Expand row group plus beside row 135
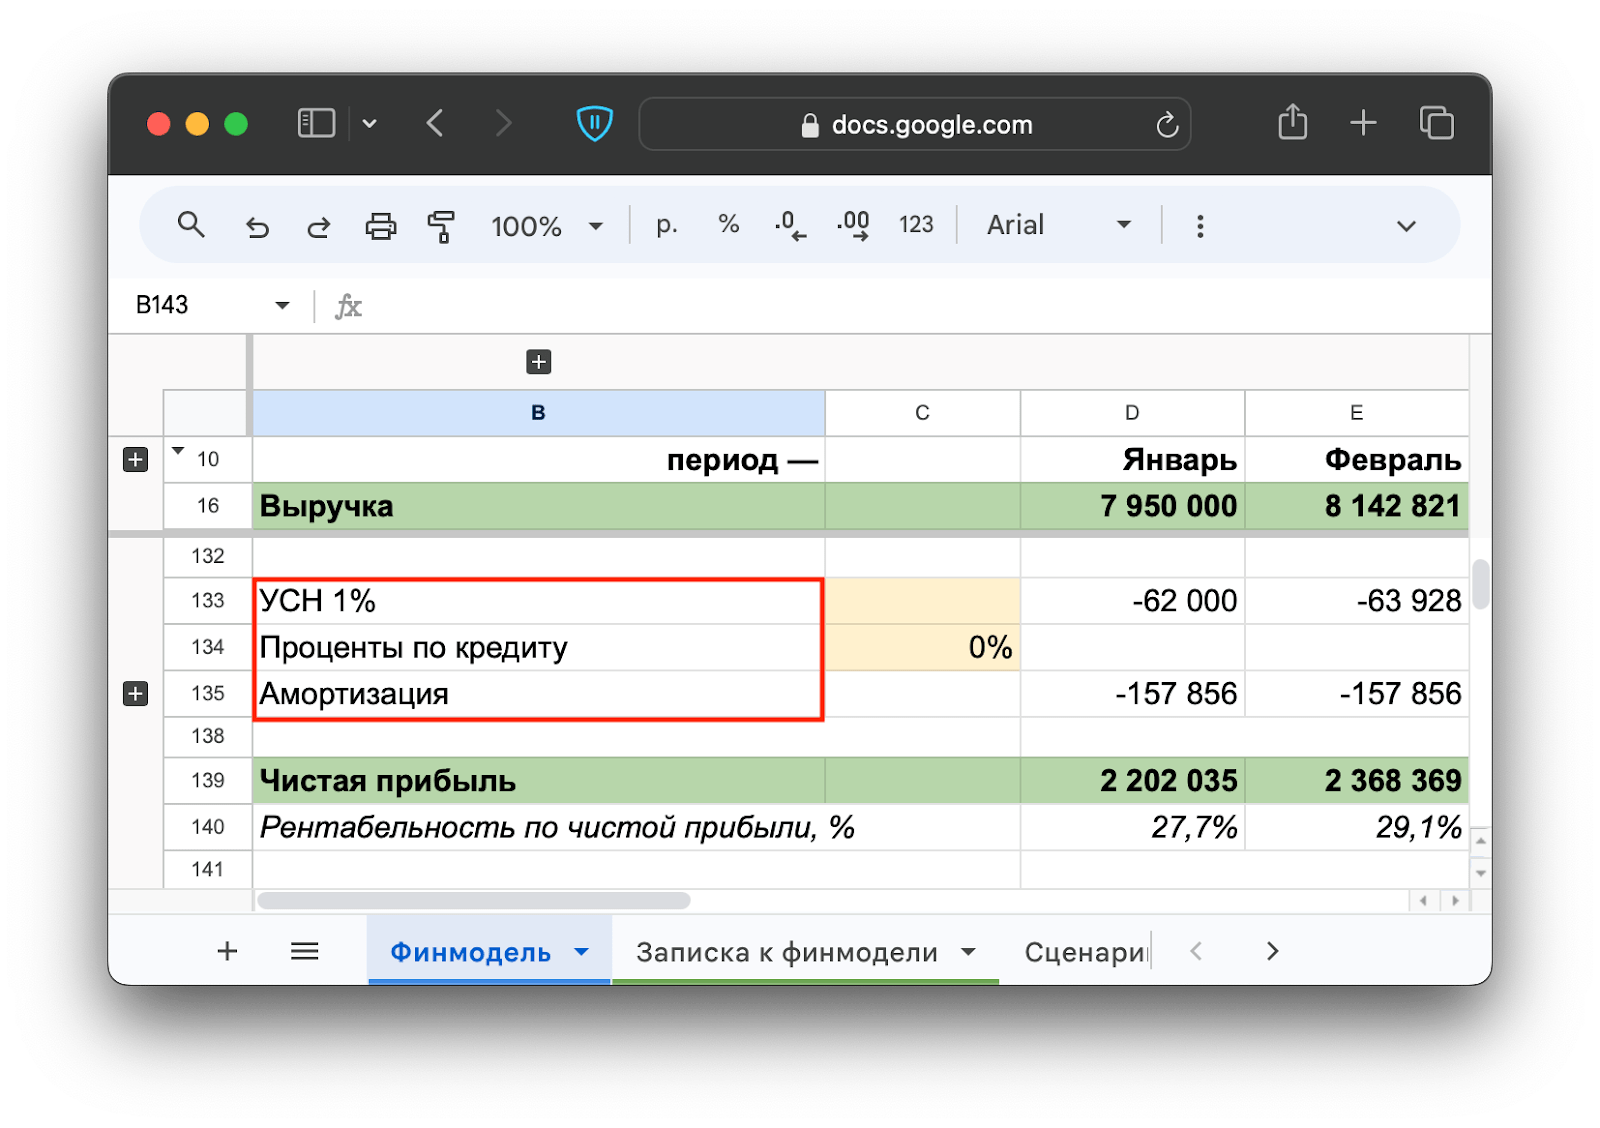1600x1128 pixels. tap(135, 694)
